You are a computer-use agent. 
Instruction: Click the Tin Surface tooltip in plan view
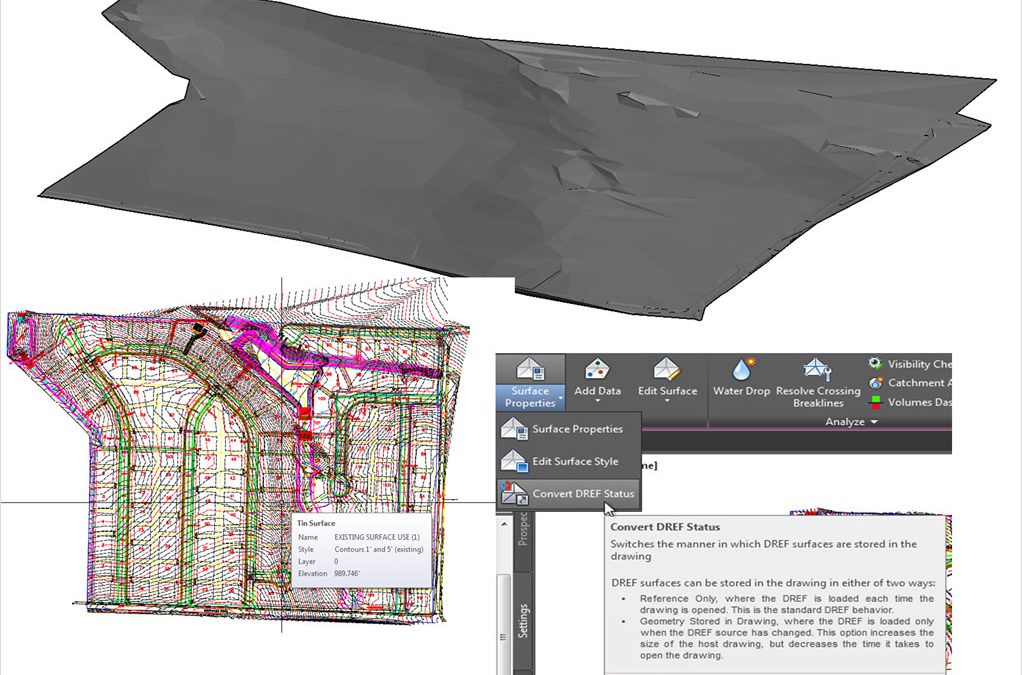tap(361, 550)
